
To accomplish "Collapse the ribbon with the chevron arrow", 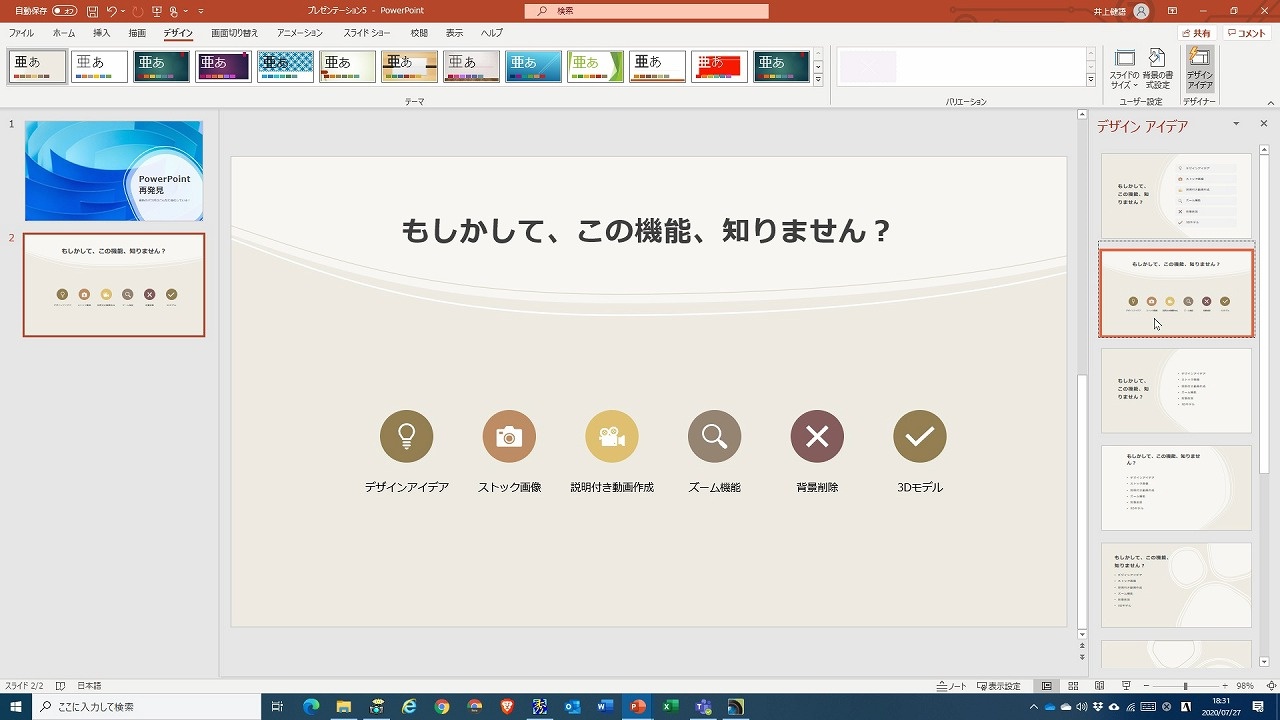I will pyautogui.click(x=1270, y=100).
